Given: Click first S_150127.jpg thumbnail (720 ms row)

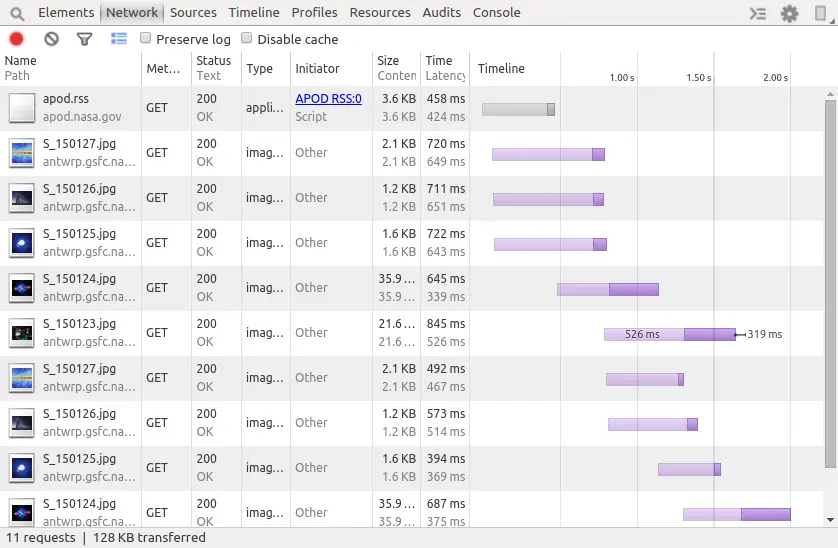Looking at the screenshot, I should click(x=21, y=153).
